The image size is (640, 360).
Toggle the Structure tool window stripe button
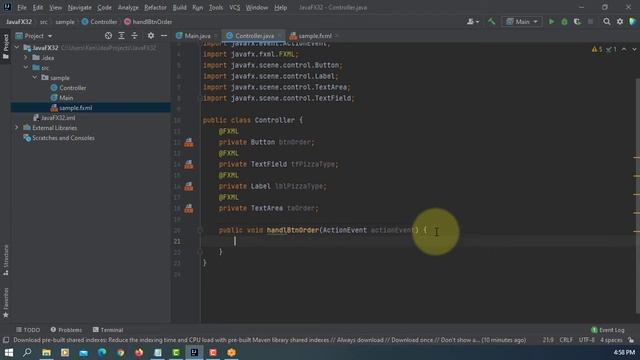click(x=6, y=260)
